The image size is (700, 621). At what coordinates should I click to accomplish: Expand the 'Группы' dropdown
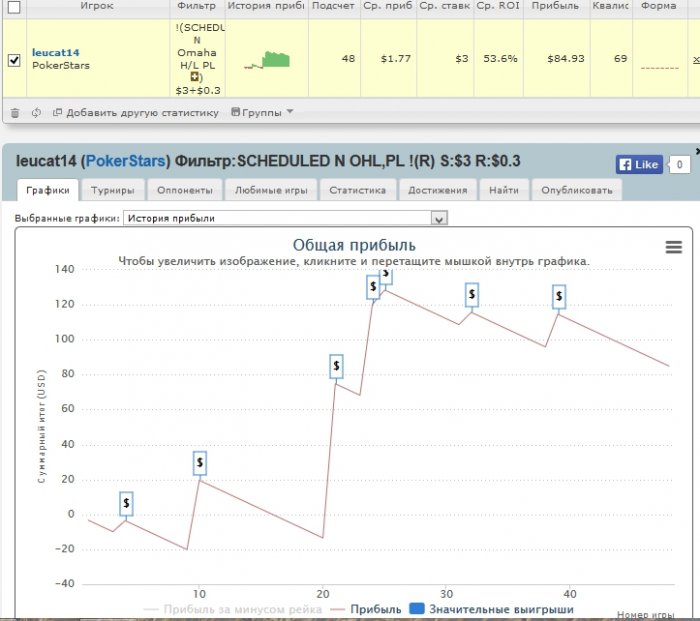click(x=262, y=112)
